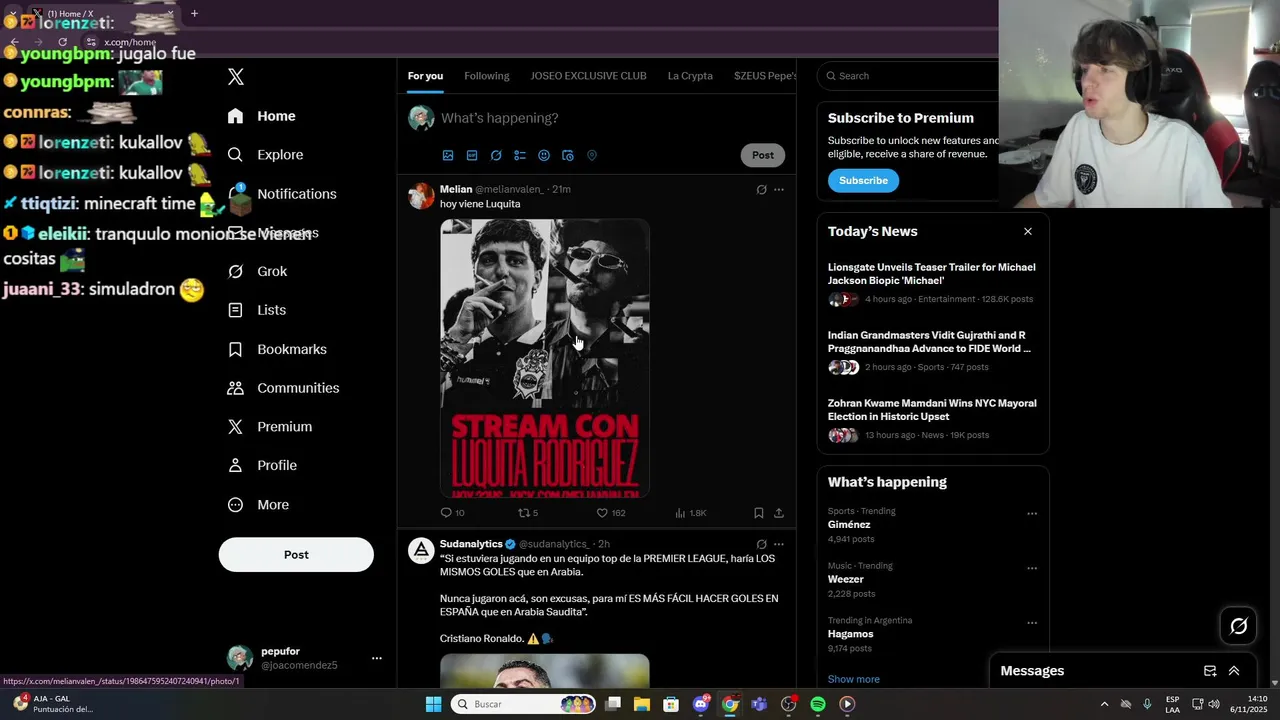This screenshot has width=1280, height=720.
Task: Add a GIF to new post
Action: click(x=472, y=156)
